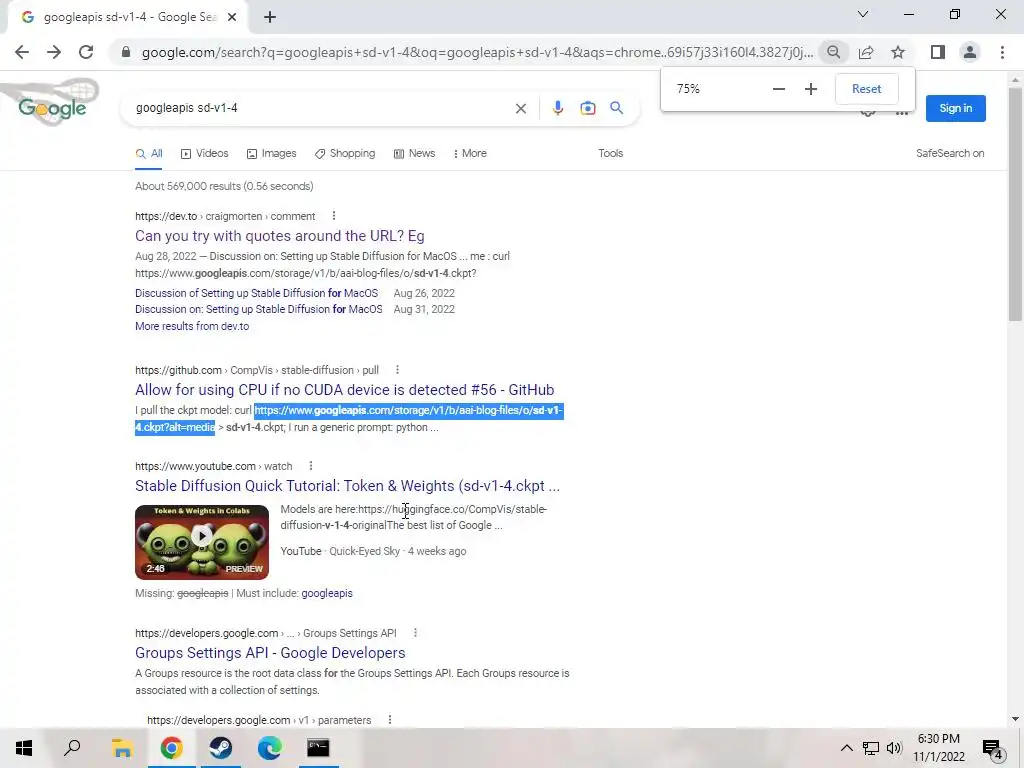
Task: Open the search Tools options
Action: click(611, 153)
